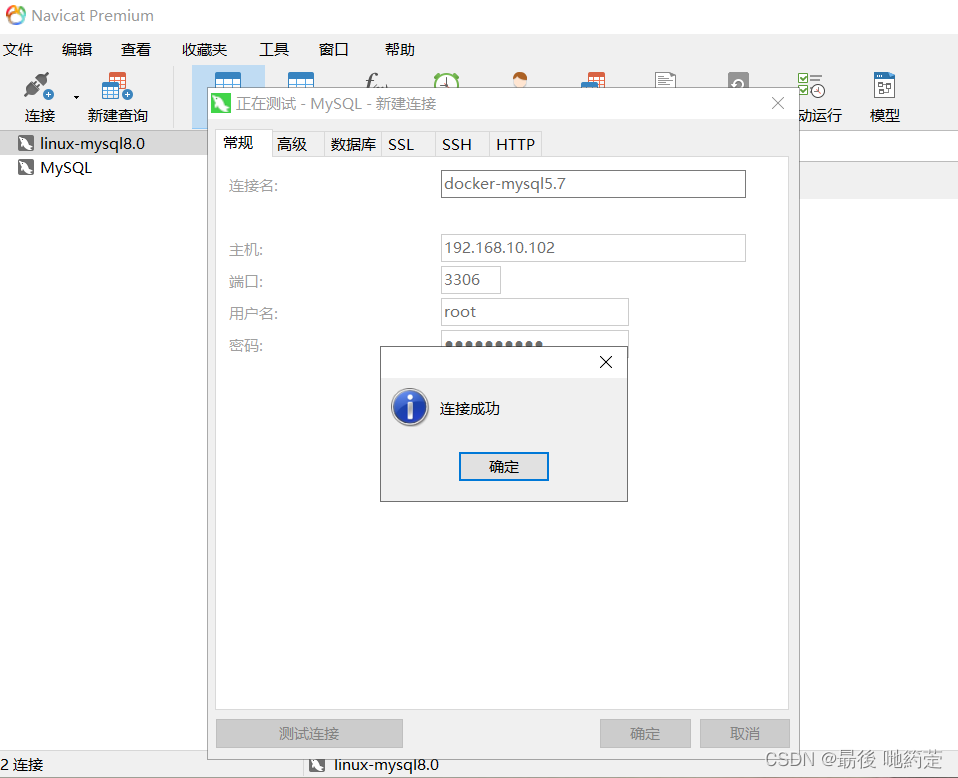
Task: Click the linux-mysql8.0 connection icon in sidebar
Action: (x=26, y=144)
